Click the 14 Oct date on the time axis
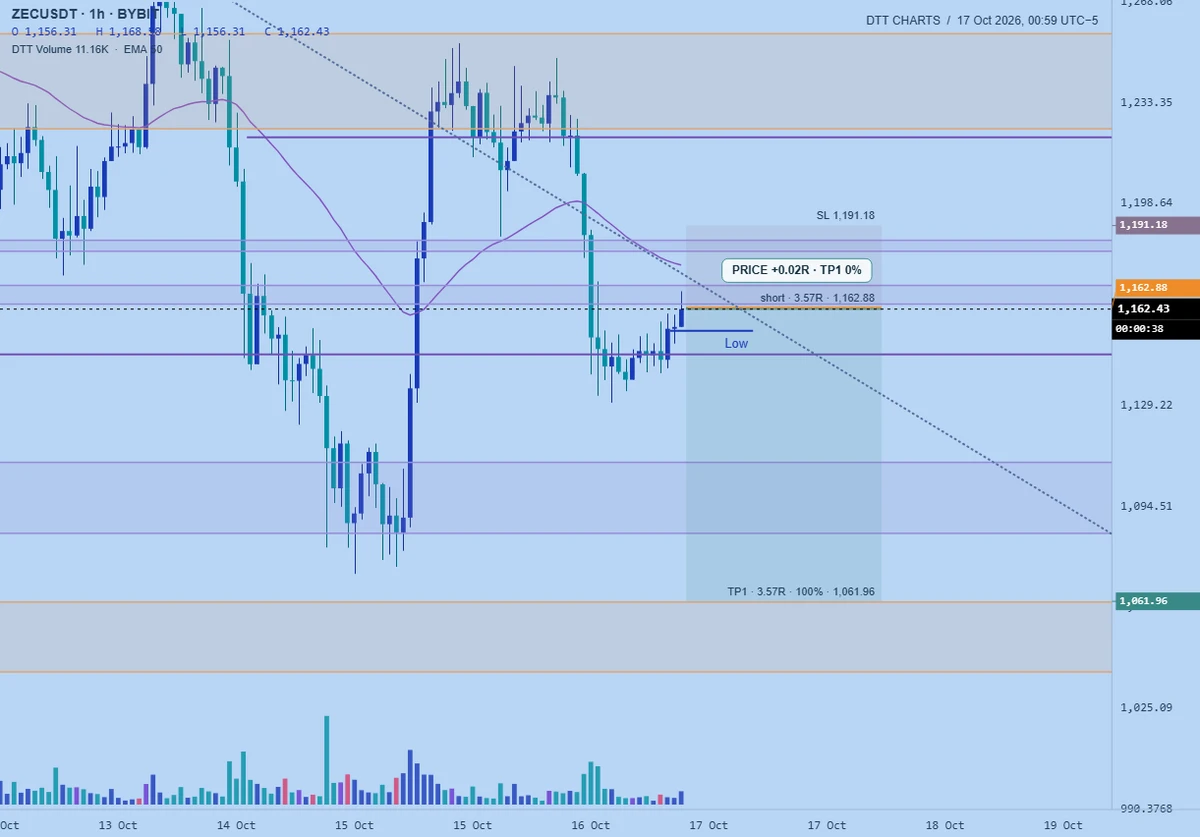This screenshot has width=1200, height=837. point(236,826)
